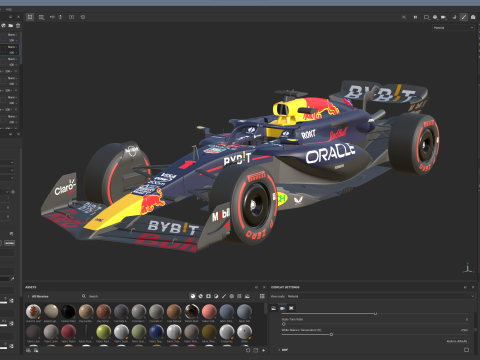Viewport: 480px width, 360px height.
Task: Filter Assets by the landscape environments icon
Action: tap(247, 296)
